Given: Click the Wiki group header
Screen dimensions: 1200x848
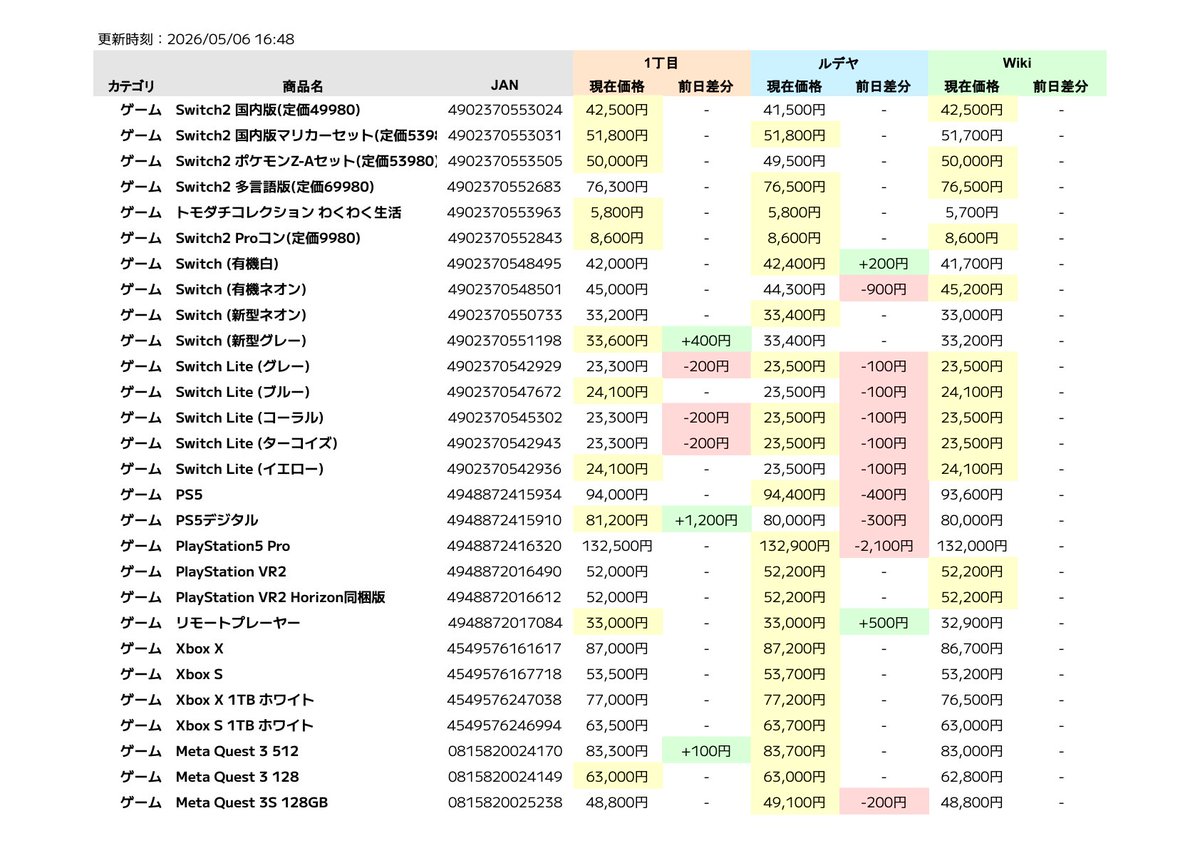Looking at the screenshot, I should click(1018, 62).
